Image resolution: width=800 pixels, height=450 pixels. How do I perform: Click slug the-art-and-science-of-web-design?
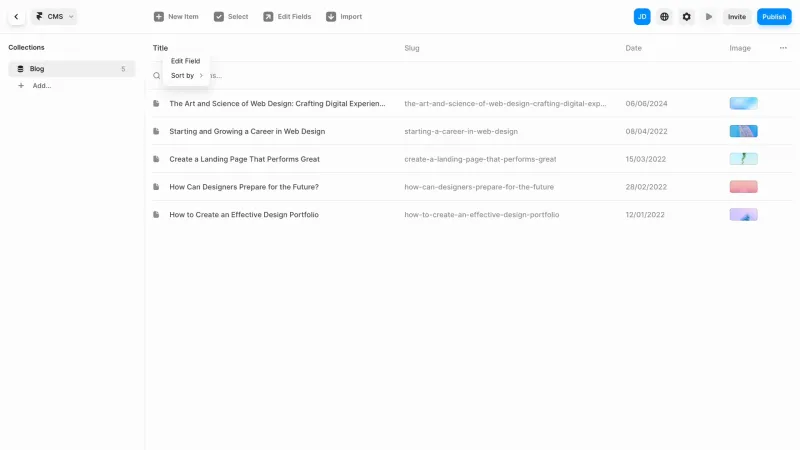tap(505, 104)
